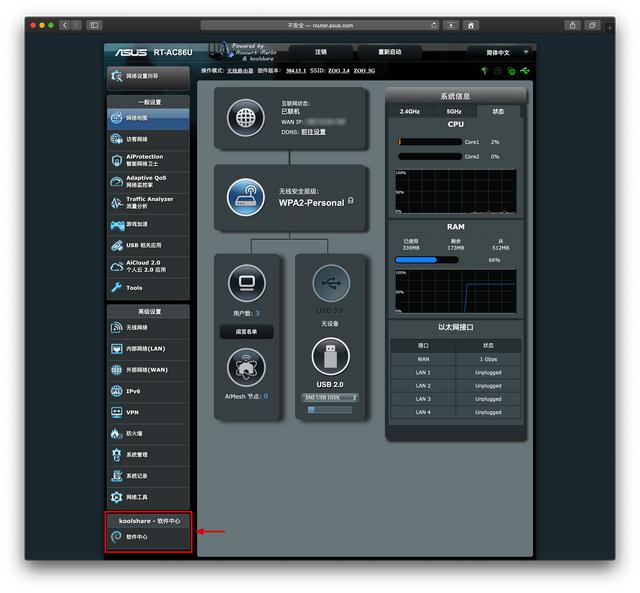Screen dimensions: 640x593
Task: Click the ZOO_5G SSID link
Action: (364, 71)
